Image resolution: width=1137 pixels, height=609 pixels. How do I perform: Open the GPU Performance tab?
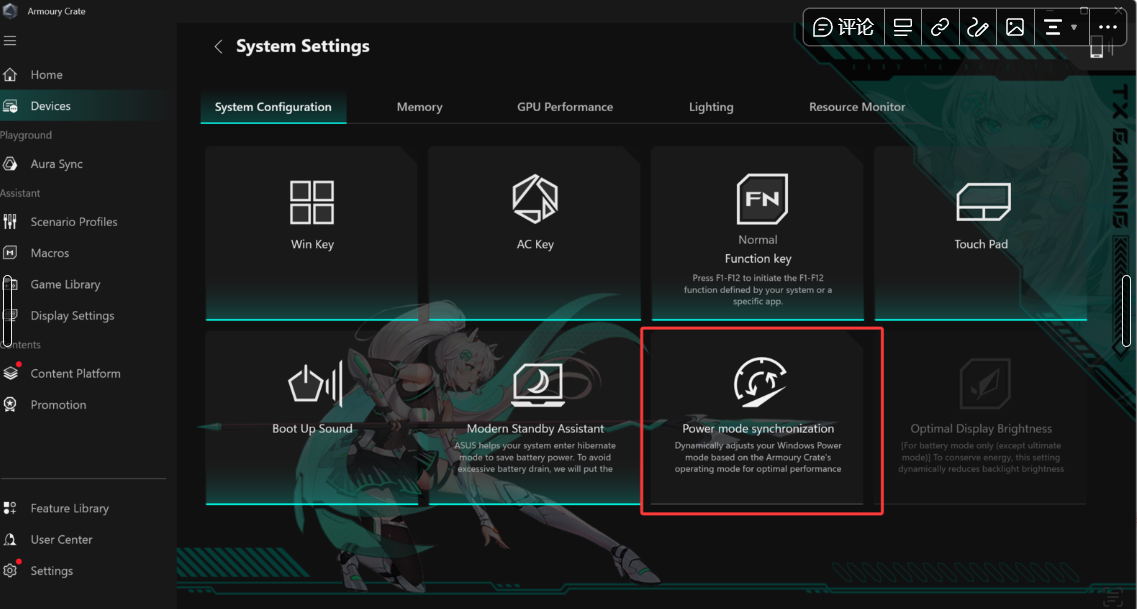(565, 107)
